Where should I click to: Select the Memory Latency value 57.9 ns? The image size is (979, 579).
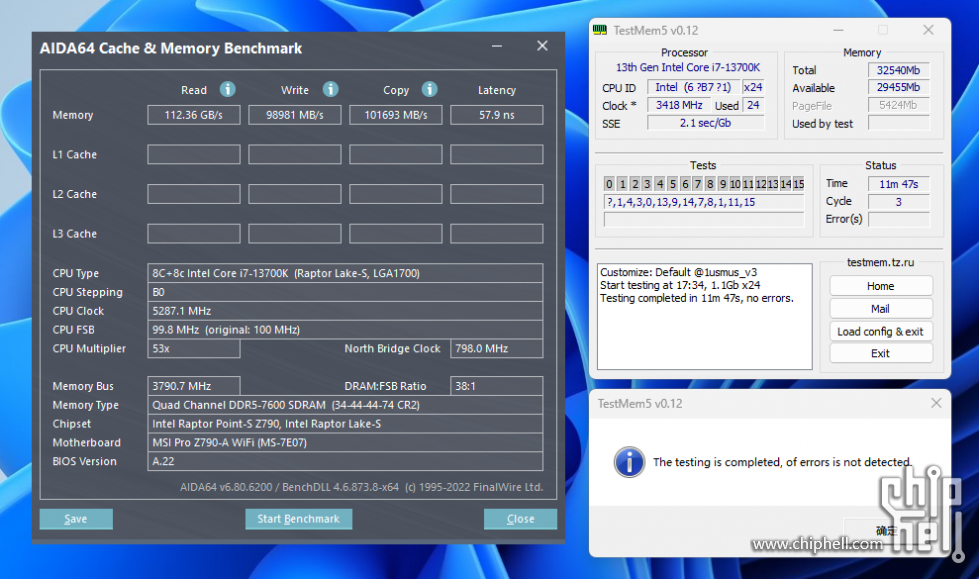click(x=496, y=115)
